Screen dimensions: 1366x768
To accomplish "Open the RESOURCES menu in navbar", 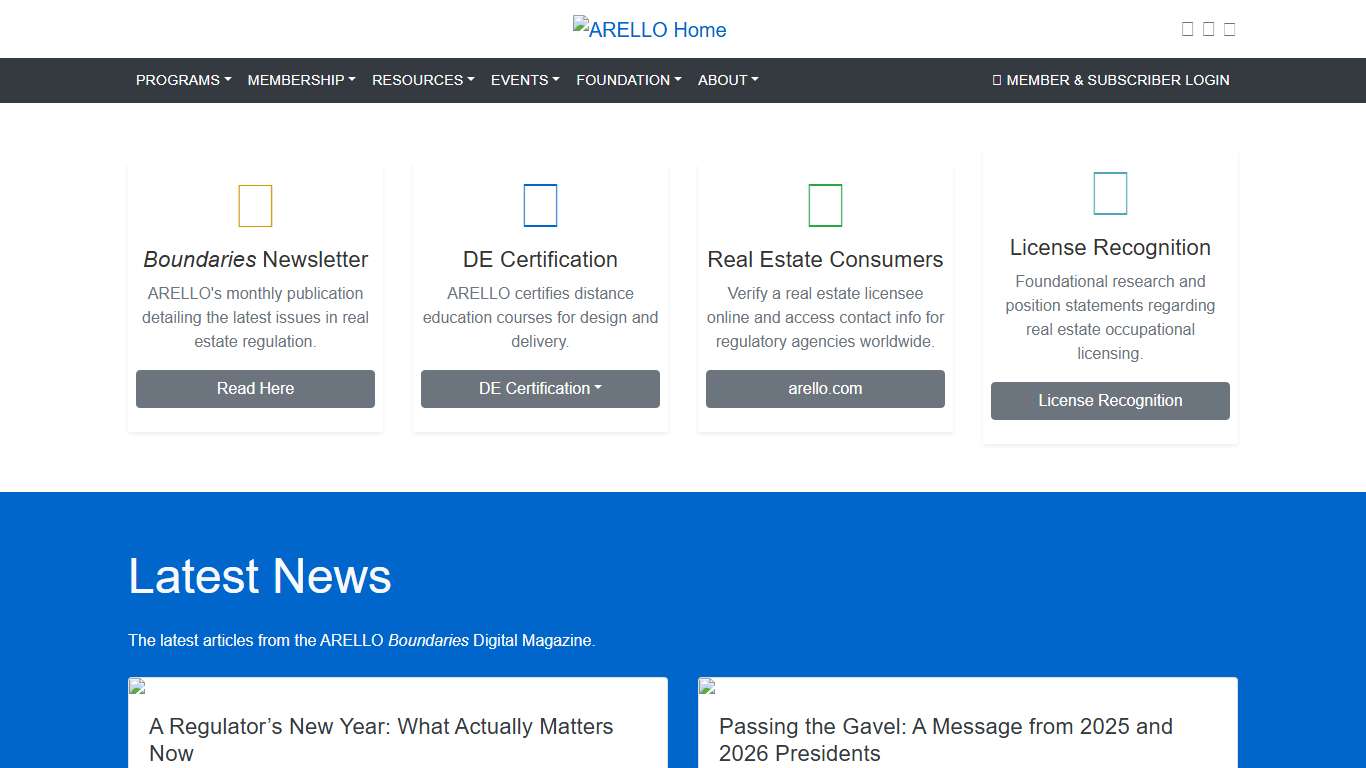I will (423, 80).
